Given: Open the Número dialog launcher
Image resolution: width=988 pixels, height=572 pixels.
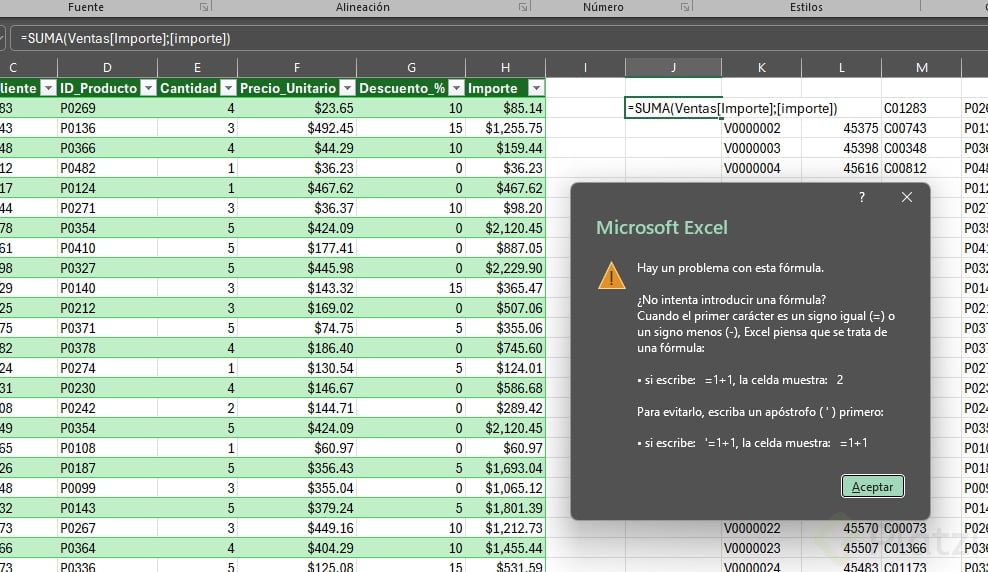Looking at the screenshot, I should point(685,7).
